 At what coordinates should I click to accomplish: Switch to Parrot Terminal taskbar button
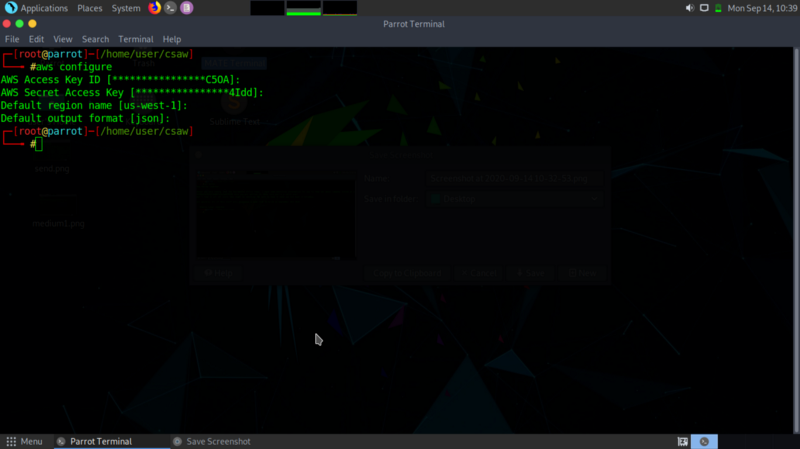click(x=112, y=441)
